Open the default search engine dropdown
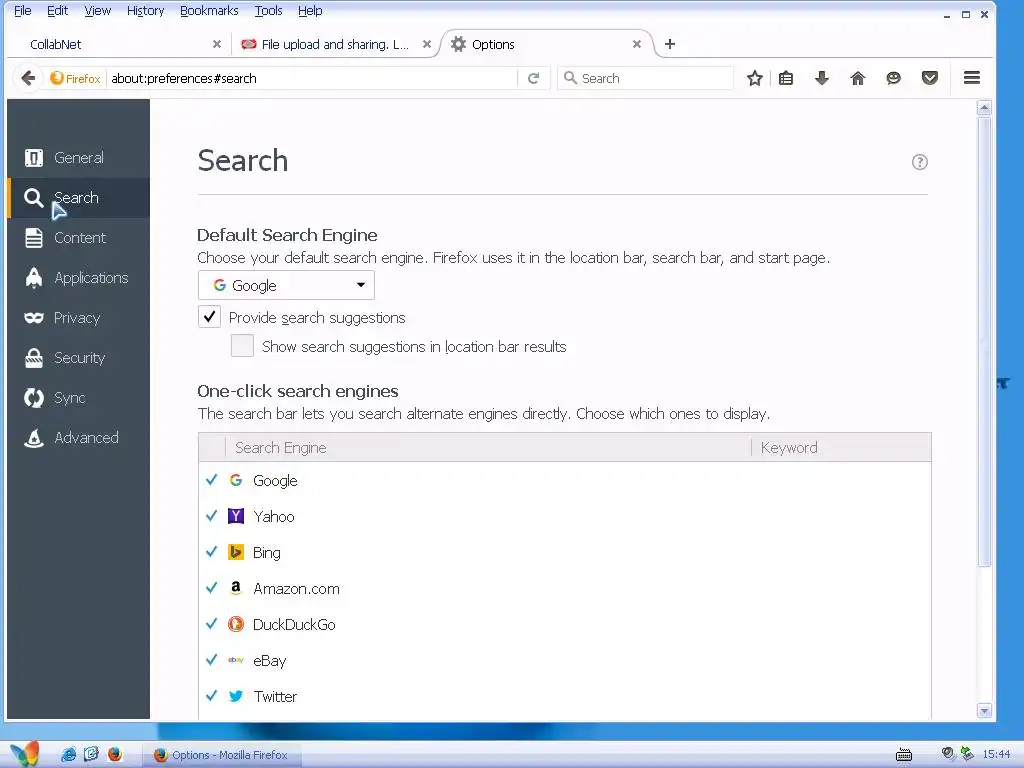This screenshot has height=768, width=1024. (x=286, y=285)
